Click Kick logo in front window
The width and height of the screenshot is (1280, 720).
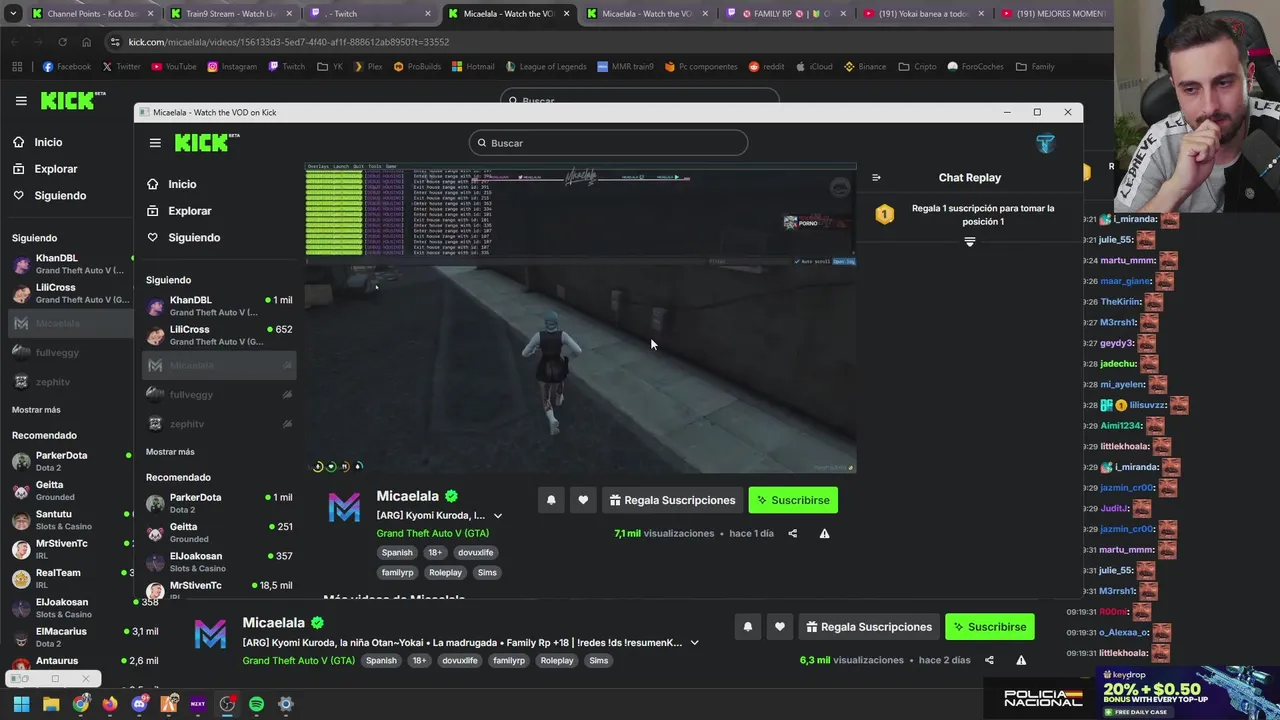pos(206,142)
